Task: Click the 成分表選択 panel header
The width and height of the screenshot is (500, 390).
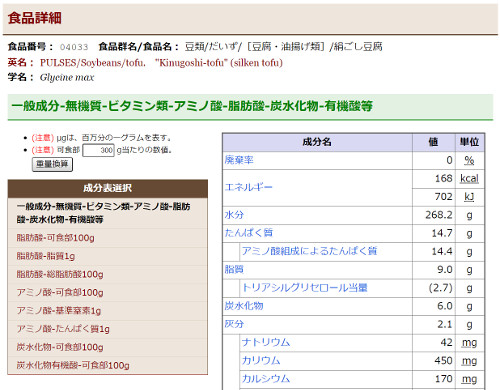Action: 108,188
